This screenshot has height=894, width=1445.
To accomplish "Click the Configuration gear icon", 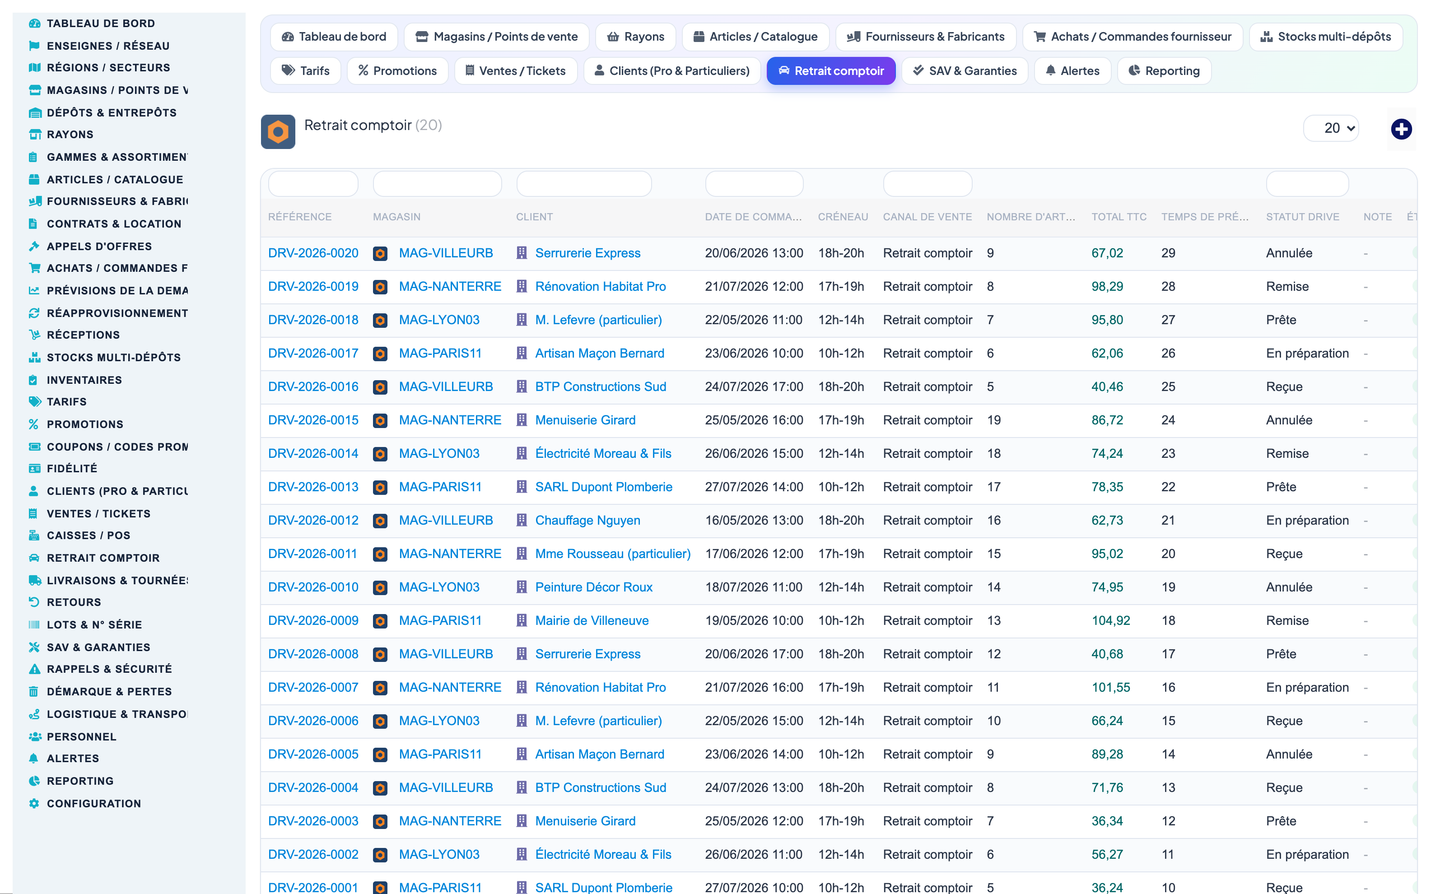I will [x=35, y=804].
